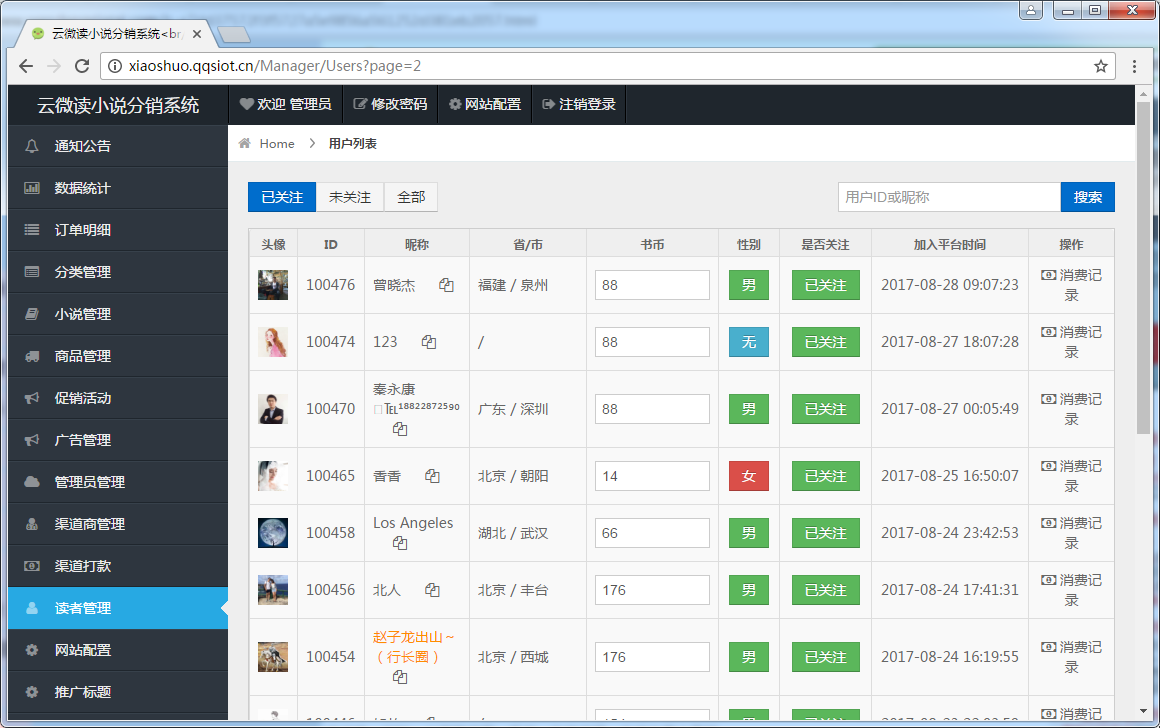Click 欢迎 管理员 in top bar
Image resolution: width=1160 pixels, height=728 pixels.
click(286, 104)
